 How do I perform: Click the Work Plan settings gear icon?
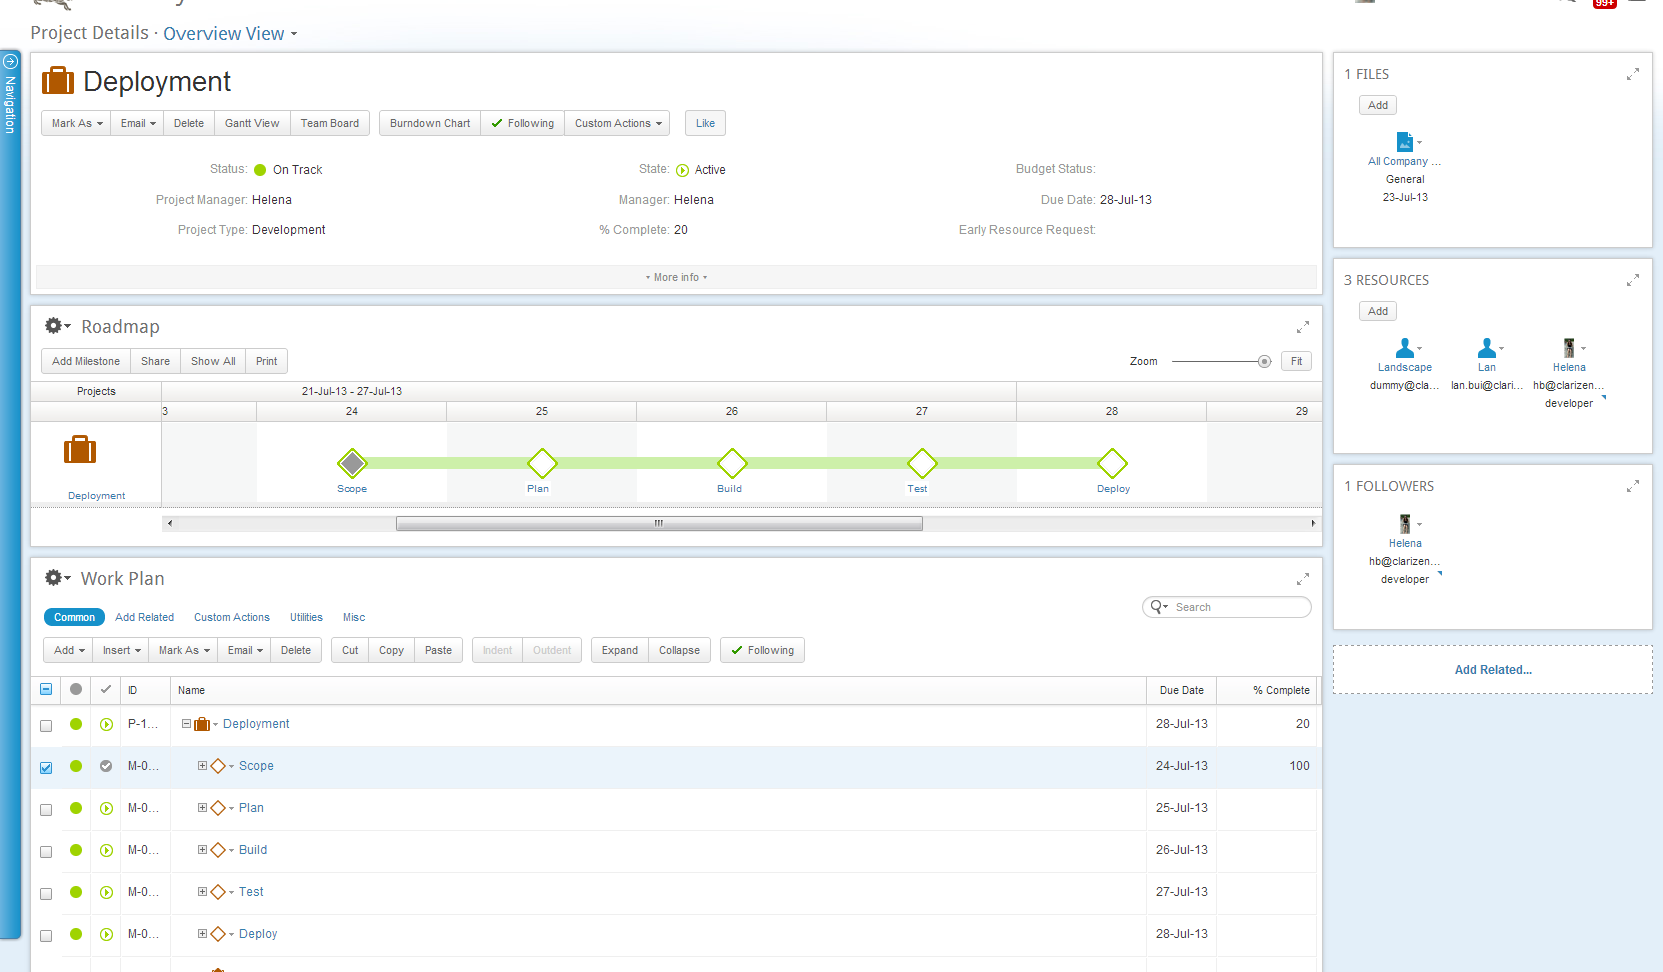[54, 578]
